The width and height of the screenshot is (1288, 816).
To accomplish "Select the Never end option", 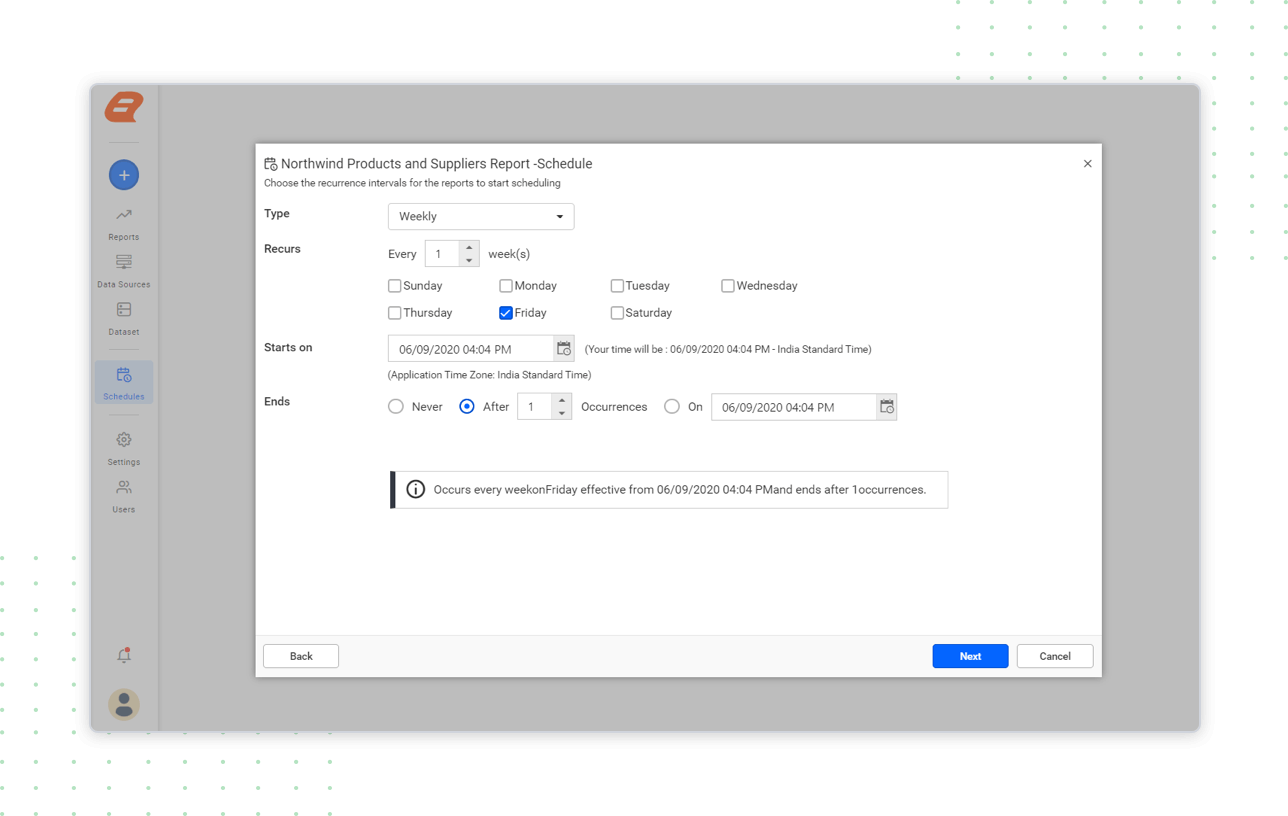I will click(396, 406).
